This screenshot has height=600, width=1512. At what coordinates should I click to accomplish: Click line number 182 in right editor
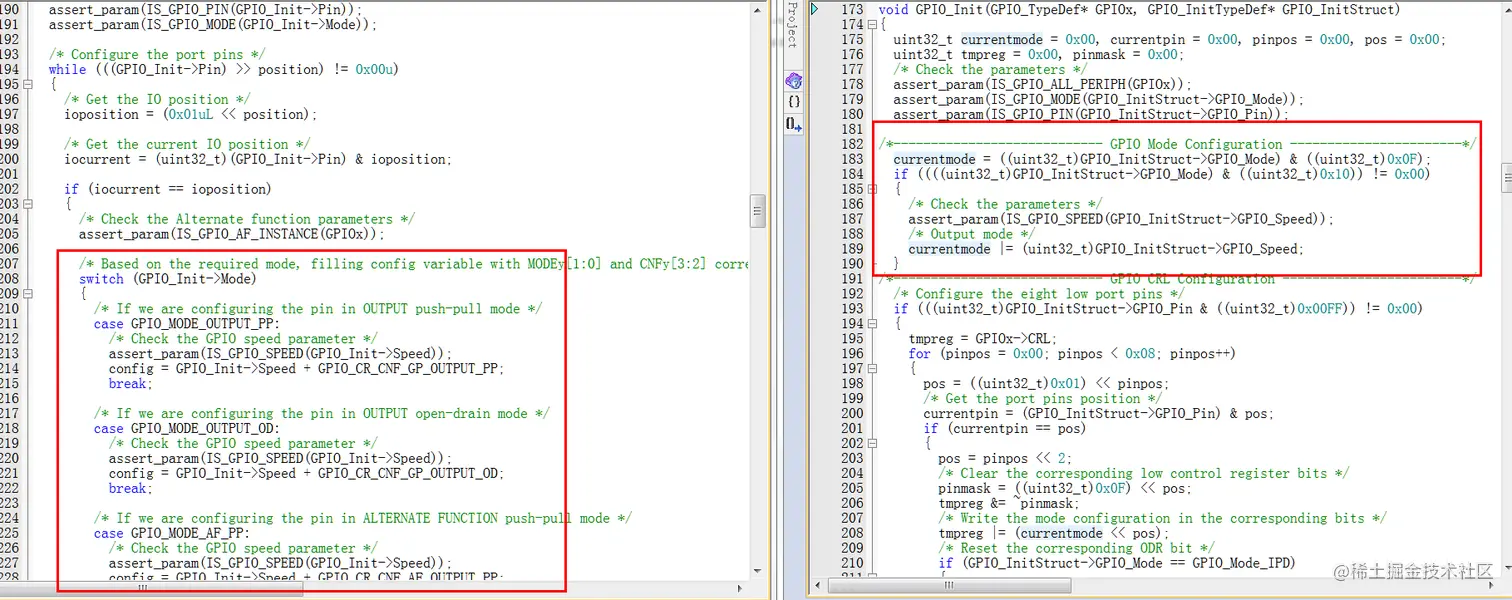(x=851, y=144)
